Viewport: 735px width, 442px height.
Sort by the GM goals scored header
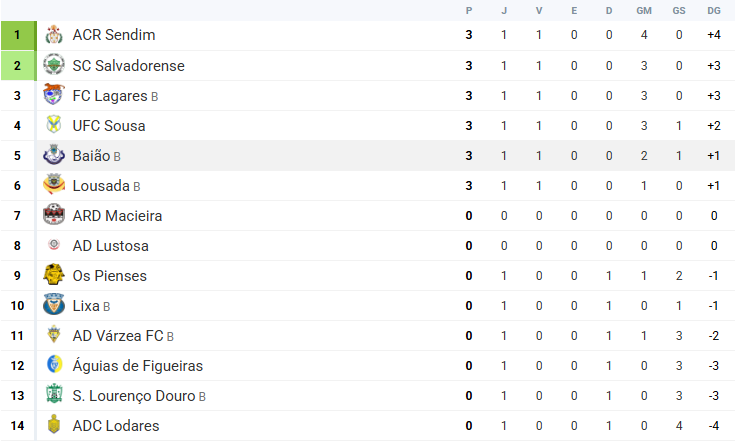coord(644,10)
